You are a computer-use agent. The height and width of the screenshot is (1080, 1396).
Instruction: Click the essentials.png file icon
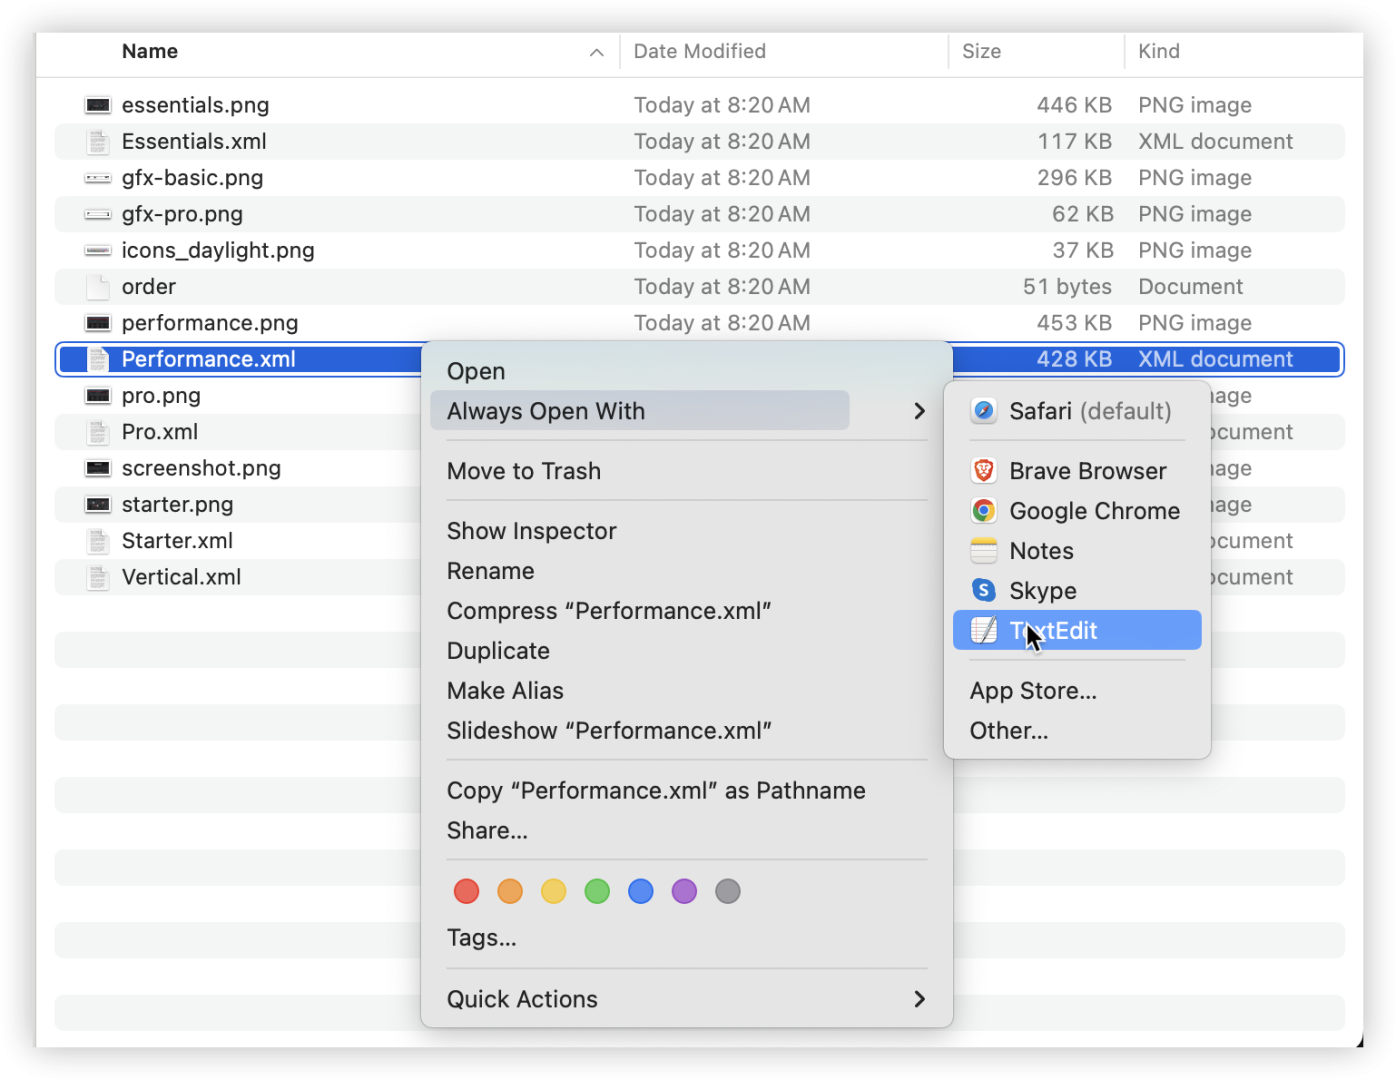pyautogui.click(x=98, y=105)
